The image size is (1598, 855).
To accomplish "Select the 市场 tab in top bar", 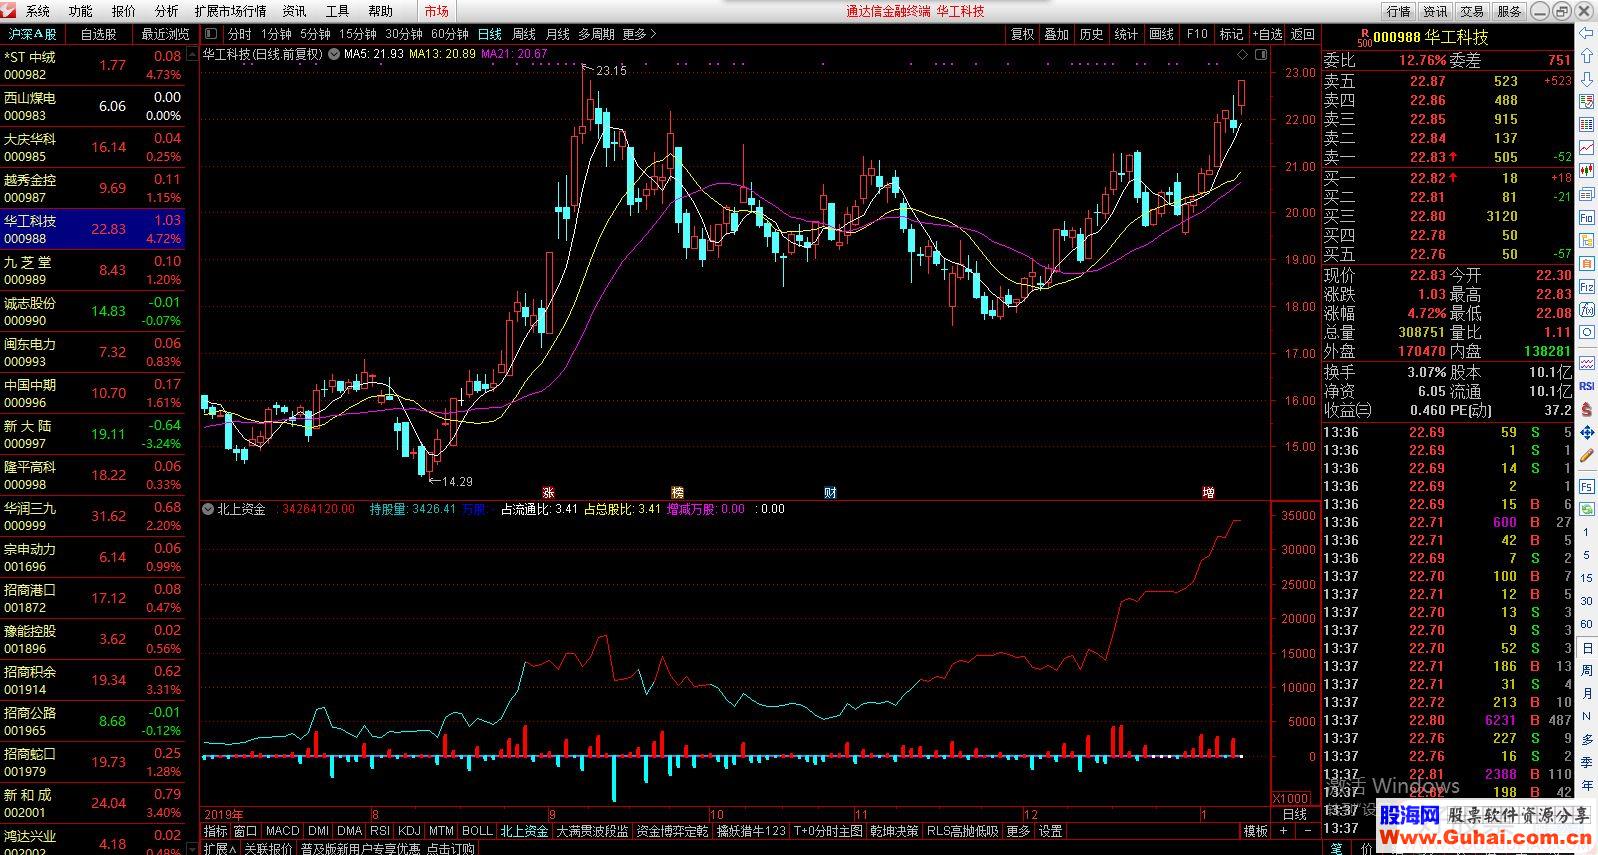I will pyautogui.click(x=437, y=11).
